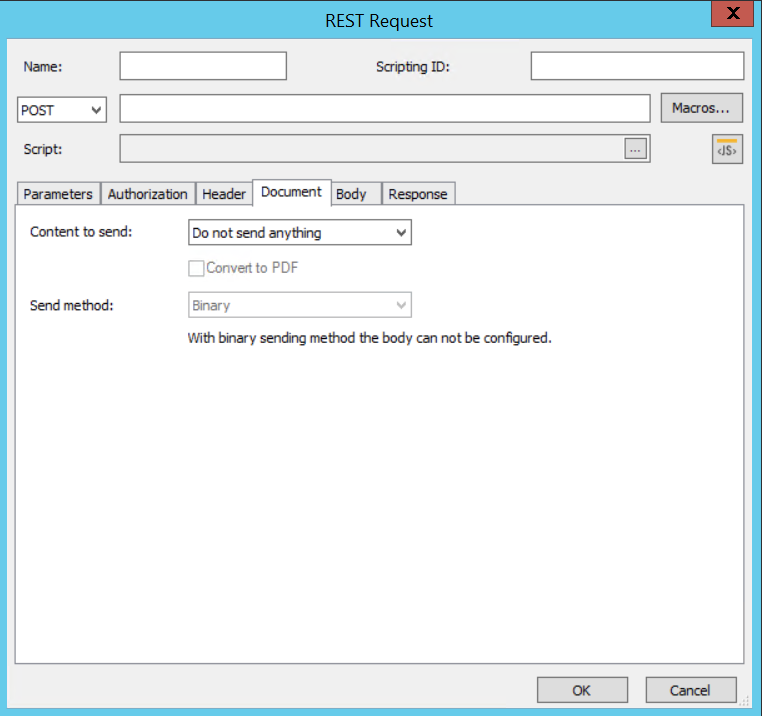Open the Header tab
Image resolution: width=762 pixels, height=716 pixels.
point(224,194)
